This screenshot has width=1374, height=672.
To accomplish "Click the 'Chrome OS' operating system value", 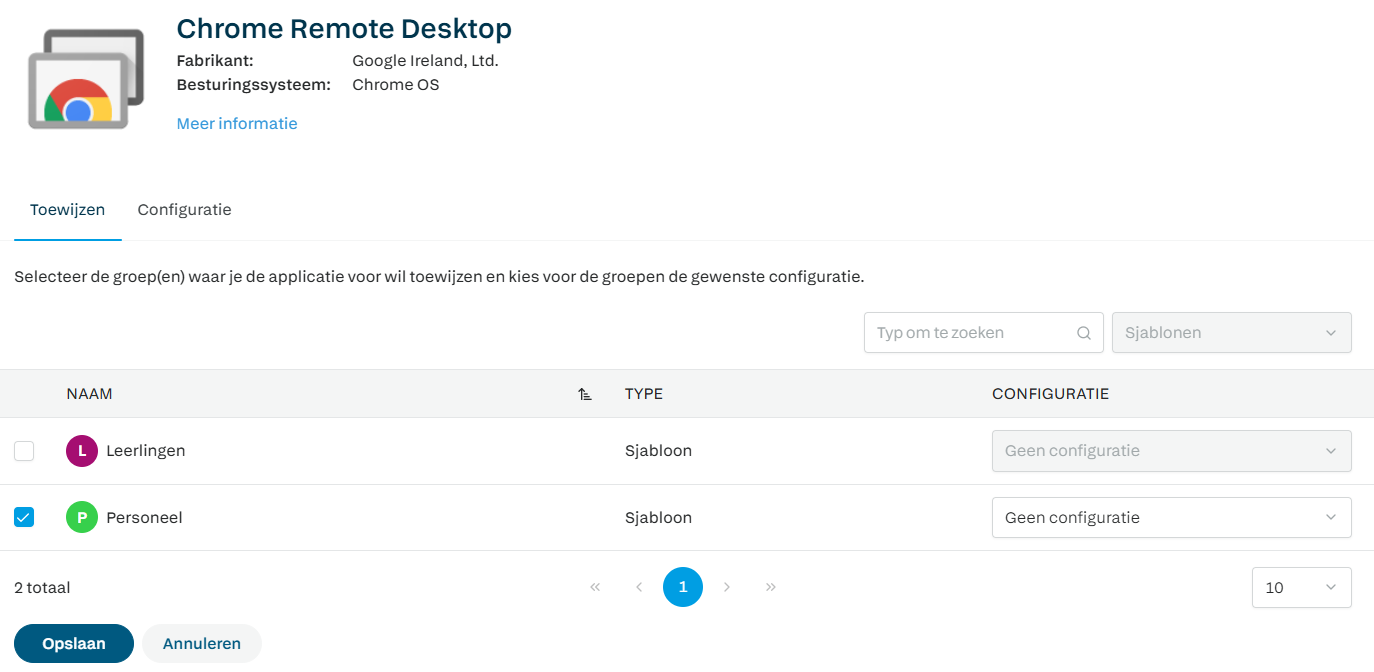I will click(x=396, y=85).
